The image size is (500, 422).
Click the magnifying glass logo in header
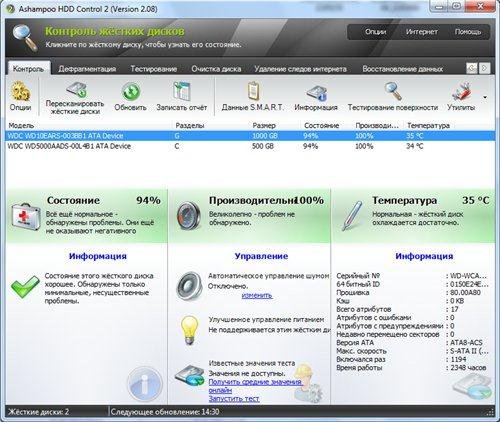(25, 38)
